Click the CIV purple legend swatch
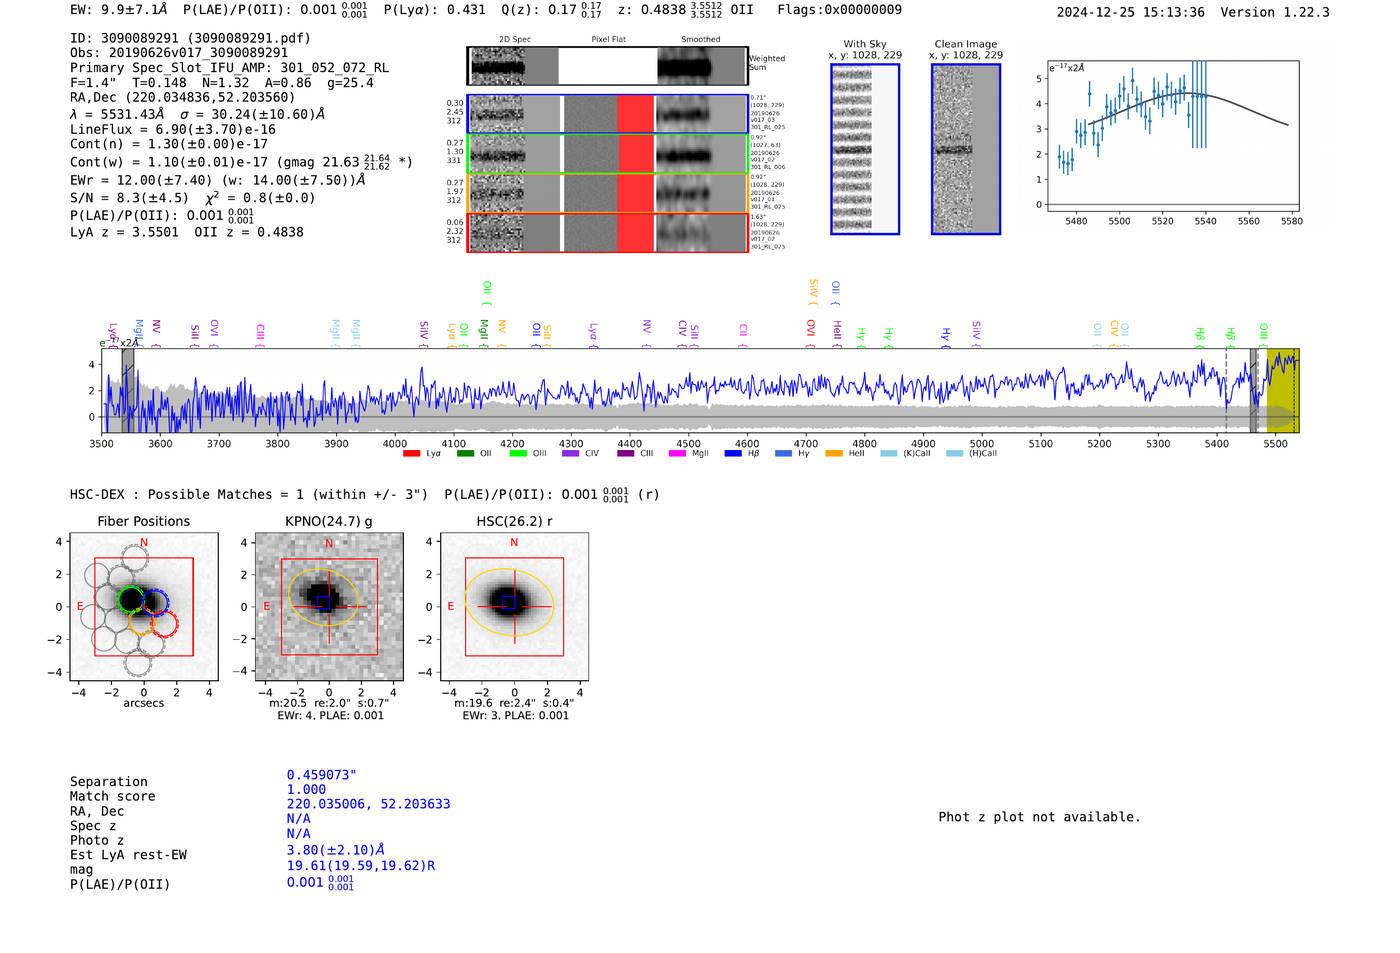 [571, 453]
